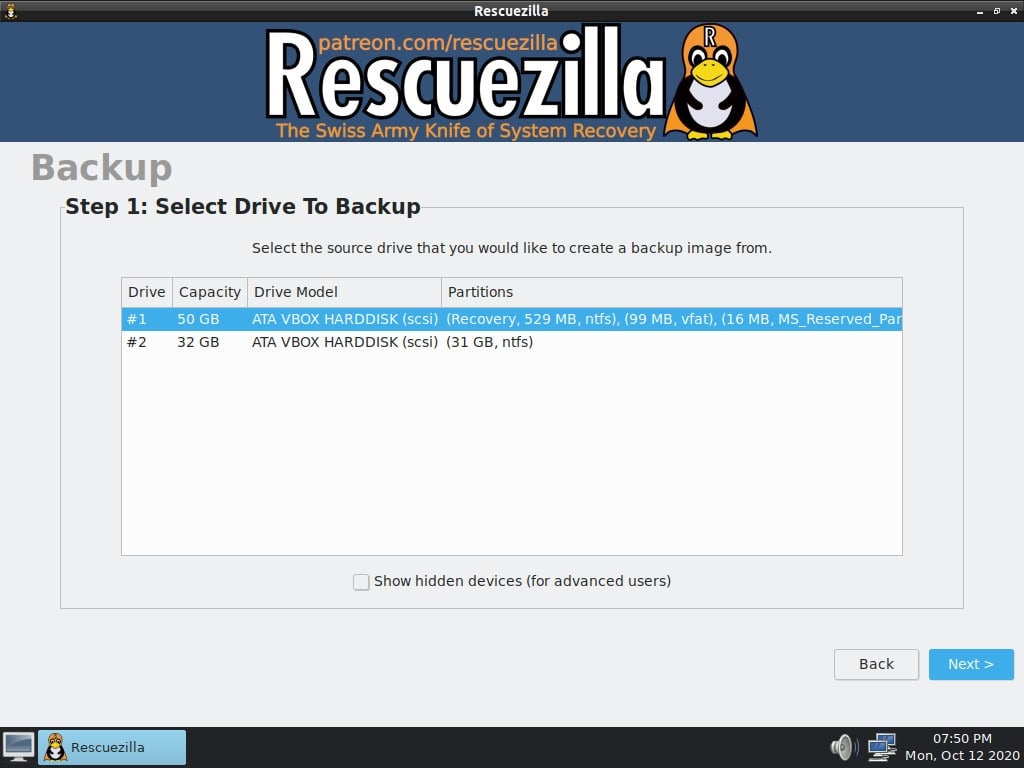
Task: Click the Rescuezilla icon in the title bar
Action: 11,11
